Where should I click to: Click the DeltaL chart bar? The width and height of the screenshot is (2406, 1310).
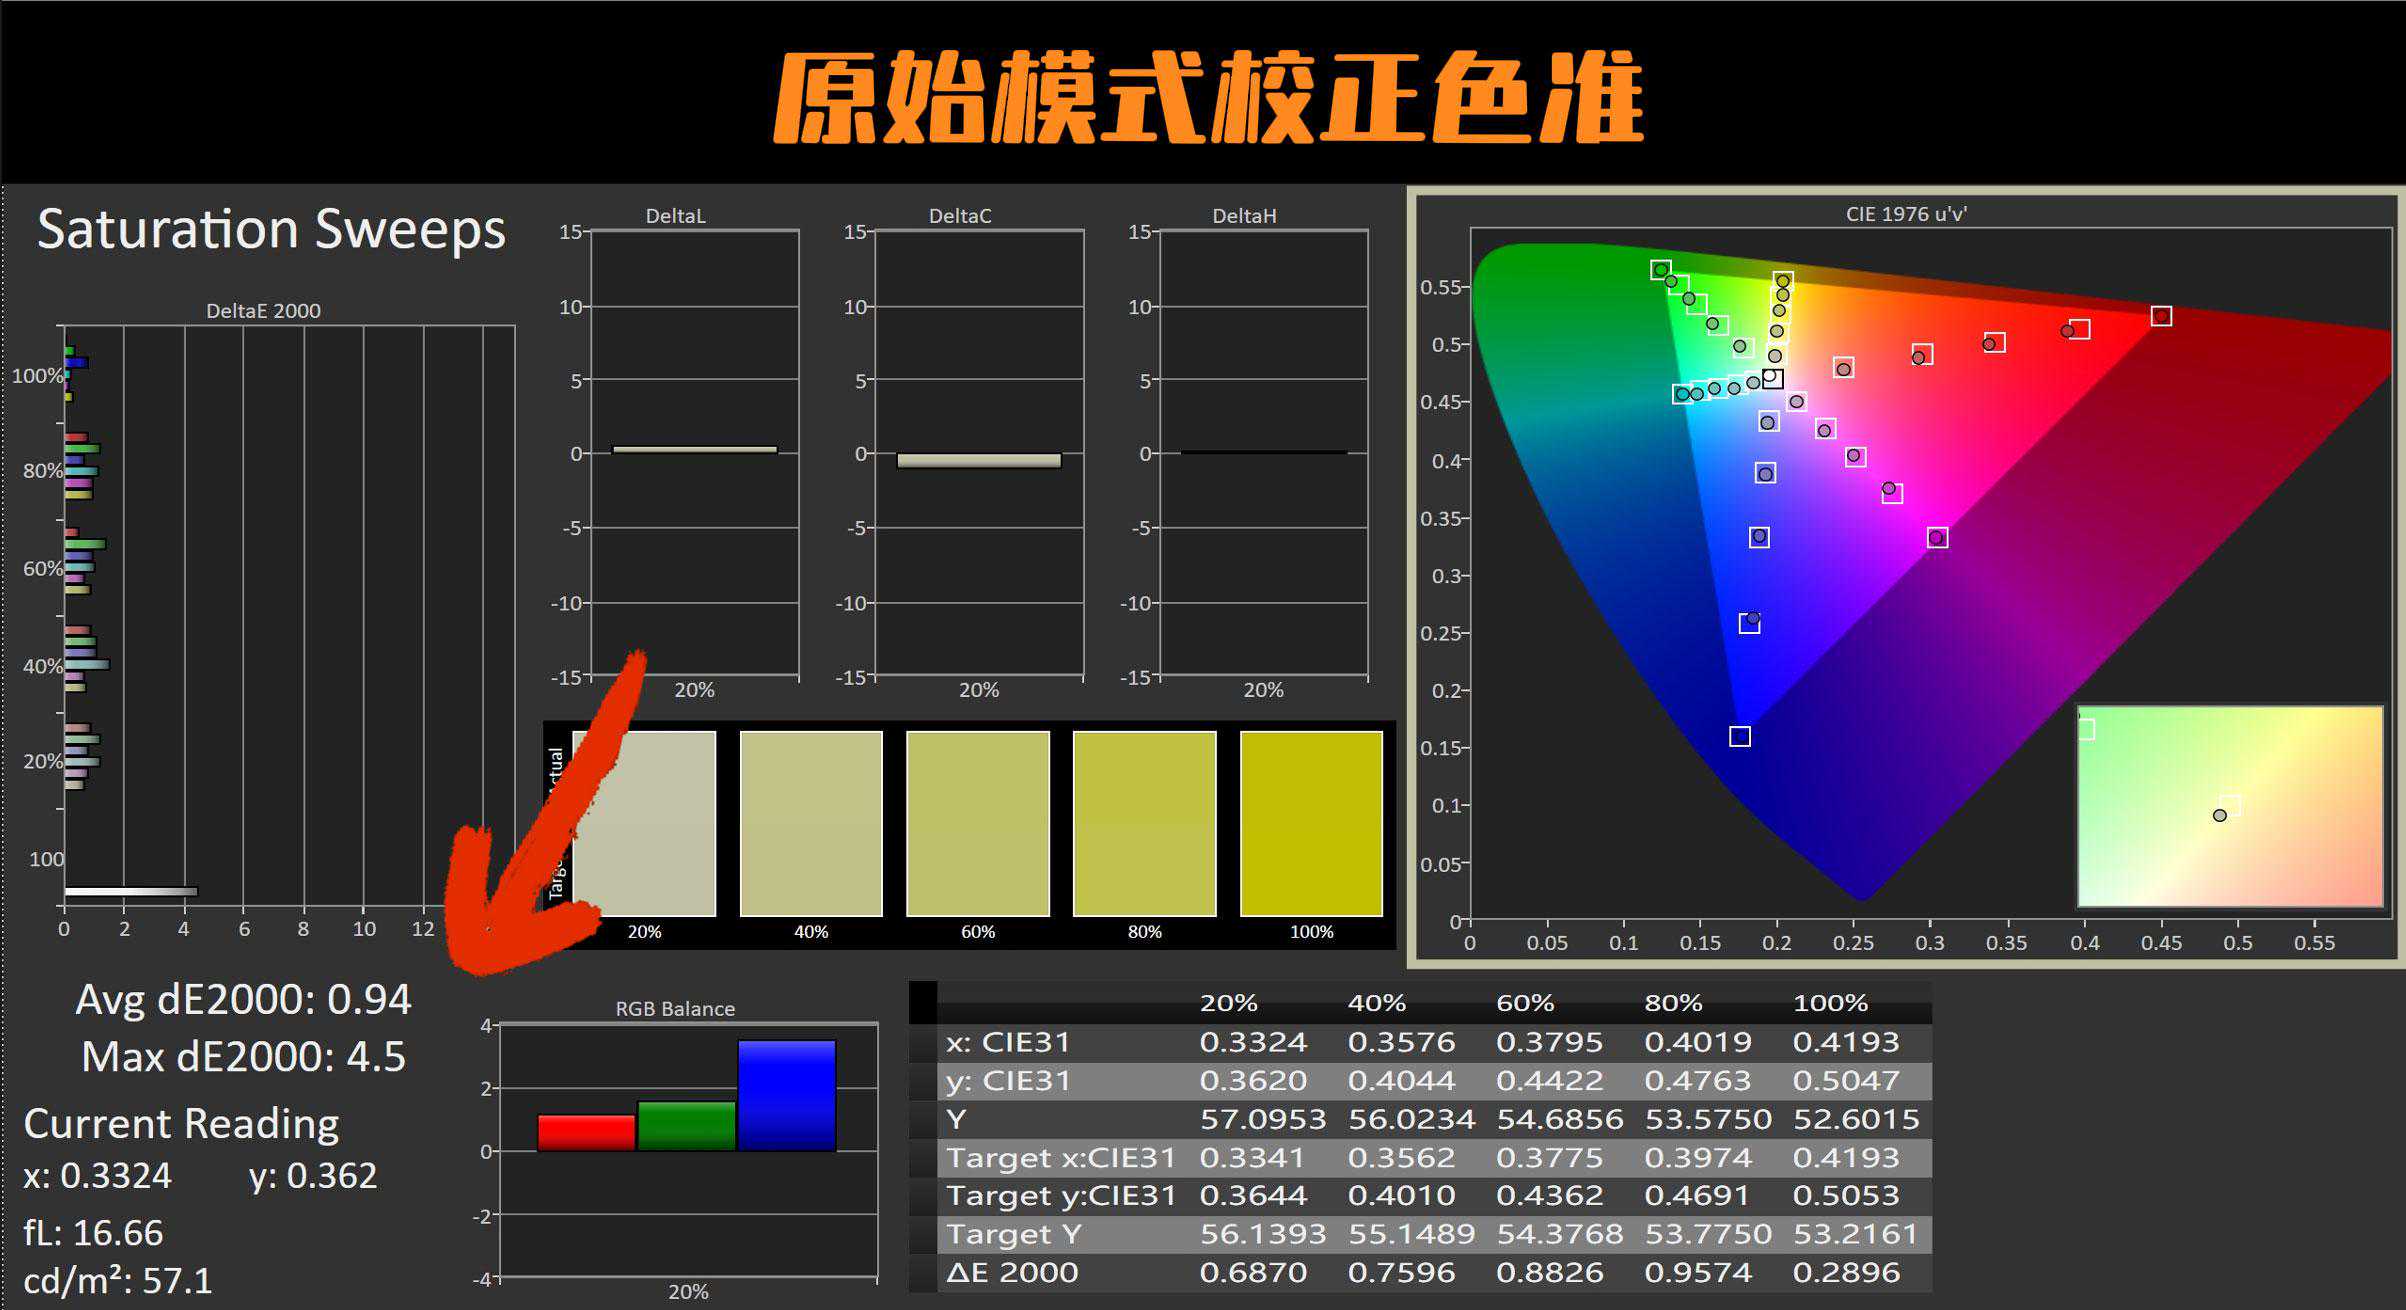[695, 450]
